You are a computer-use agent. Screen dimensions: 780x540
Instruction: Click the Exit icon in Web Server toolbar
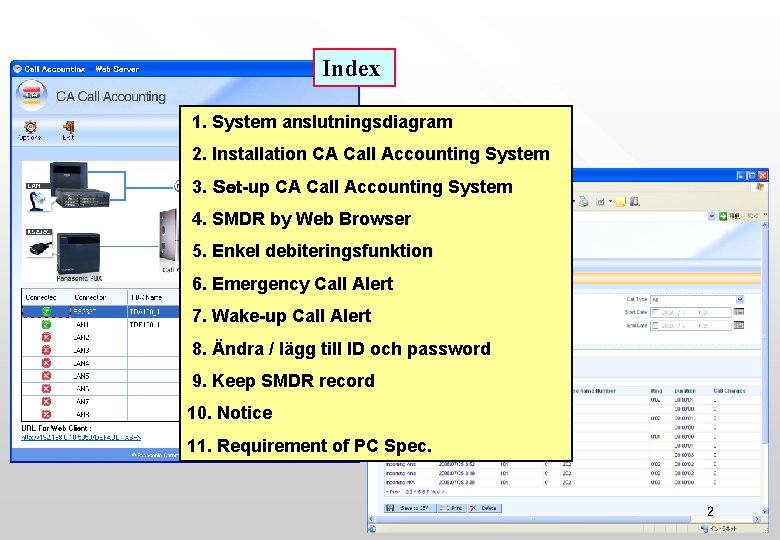click(x=68, y=130)
